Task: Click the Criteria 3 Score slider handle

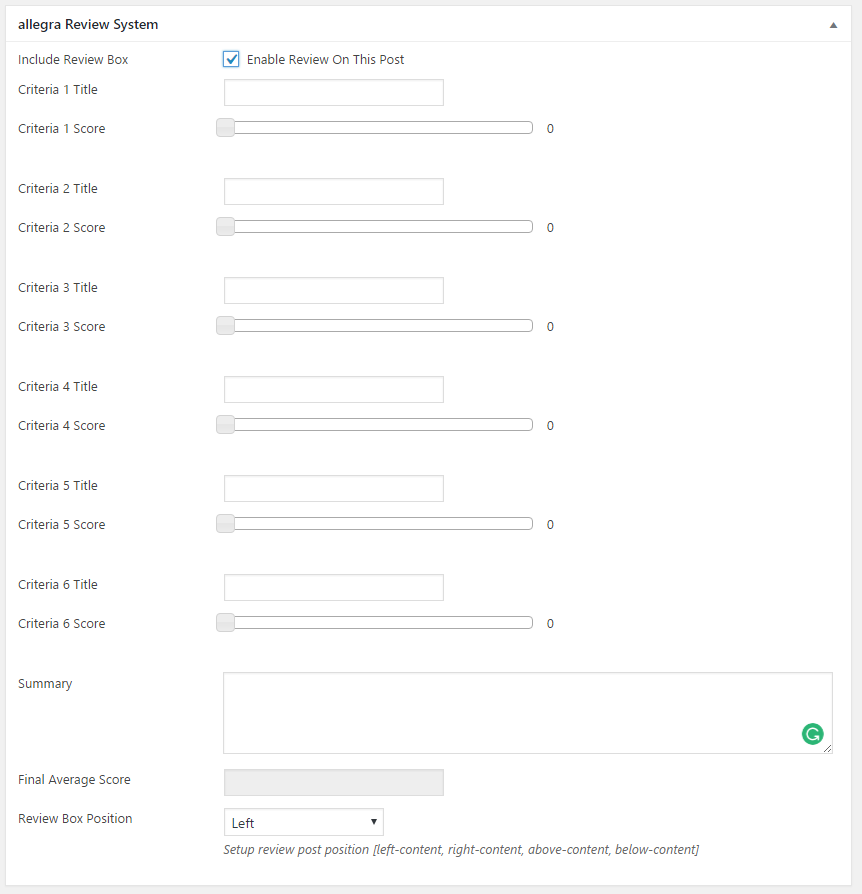Action: 226,326
